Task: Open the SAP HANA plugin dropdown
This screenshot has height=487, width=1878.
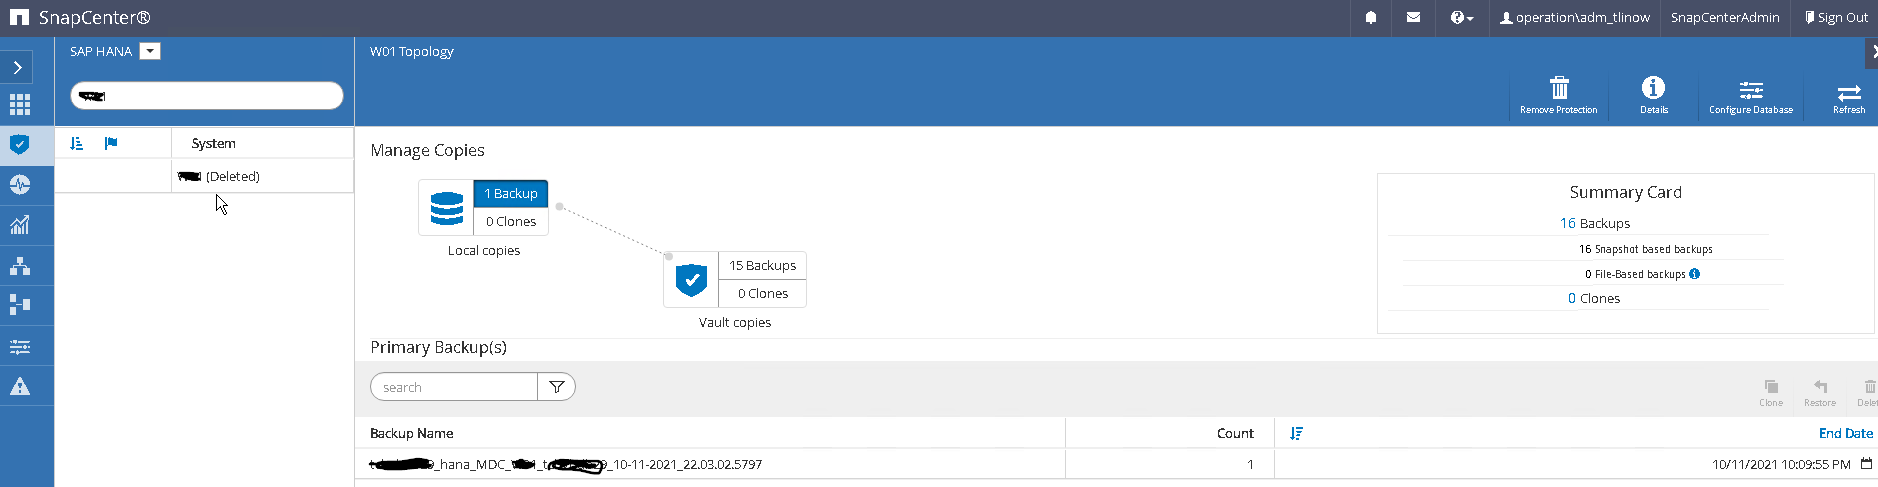Action: (x=150, y=51)
